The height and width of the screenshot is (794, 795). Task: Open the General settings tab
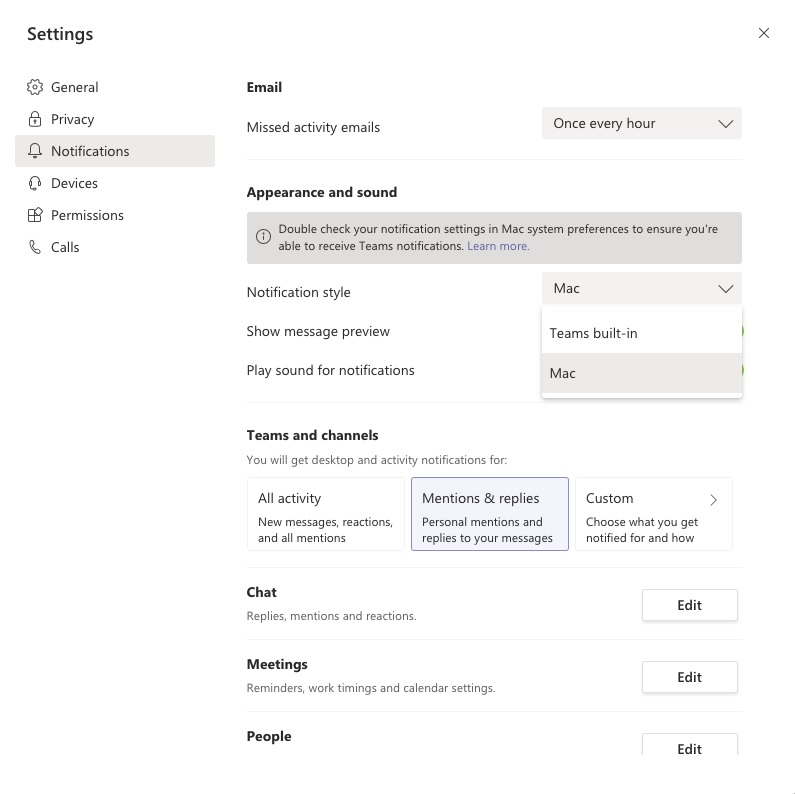coord(115,87)
